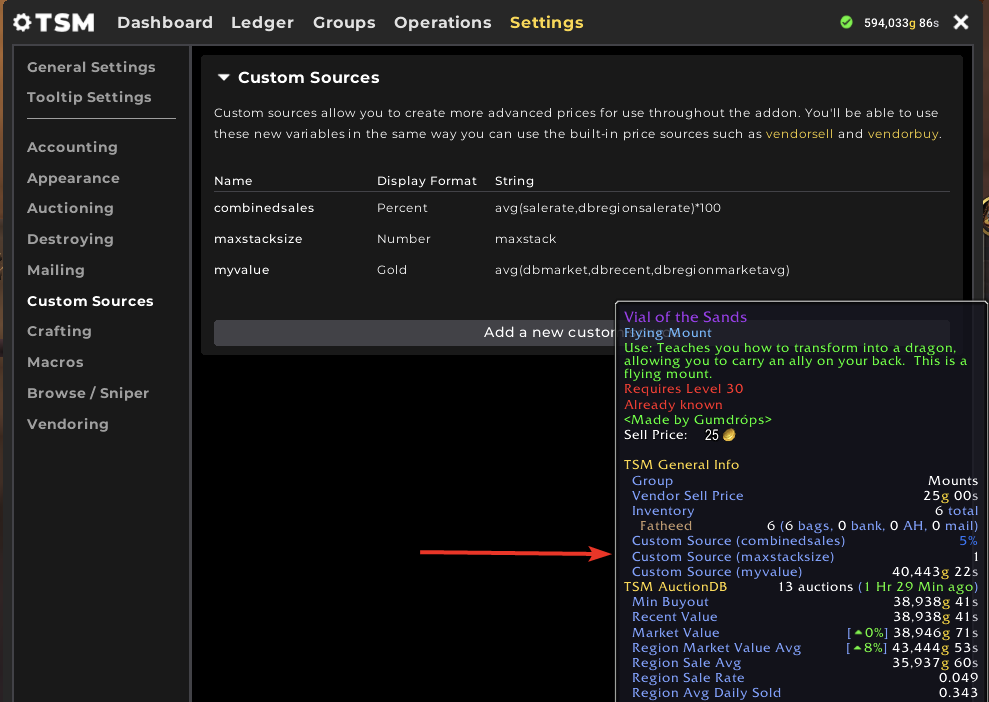Screen dimensions: 989x702
Task: Click the avg(dbmarket,dbrecent,dbregionmarketavg) string
Action: coord(642,270)
